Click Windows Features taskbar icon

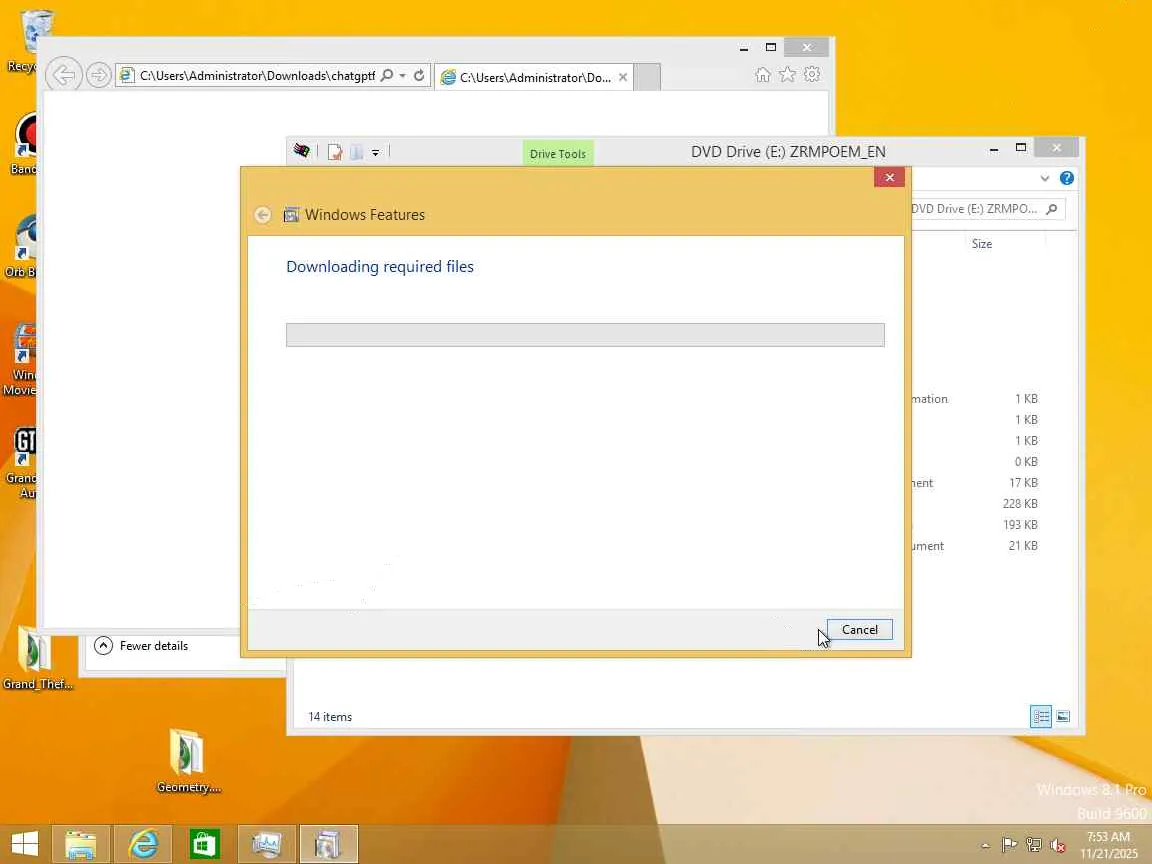pos(328,844)
